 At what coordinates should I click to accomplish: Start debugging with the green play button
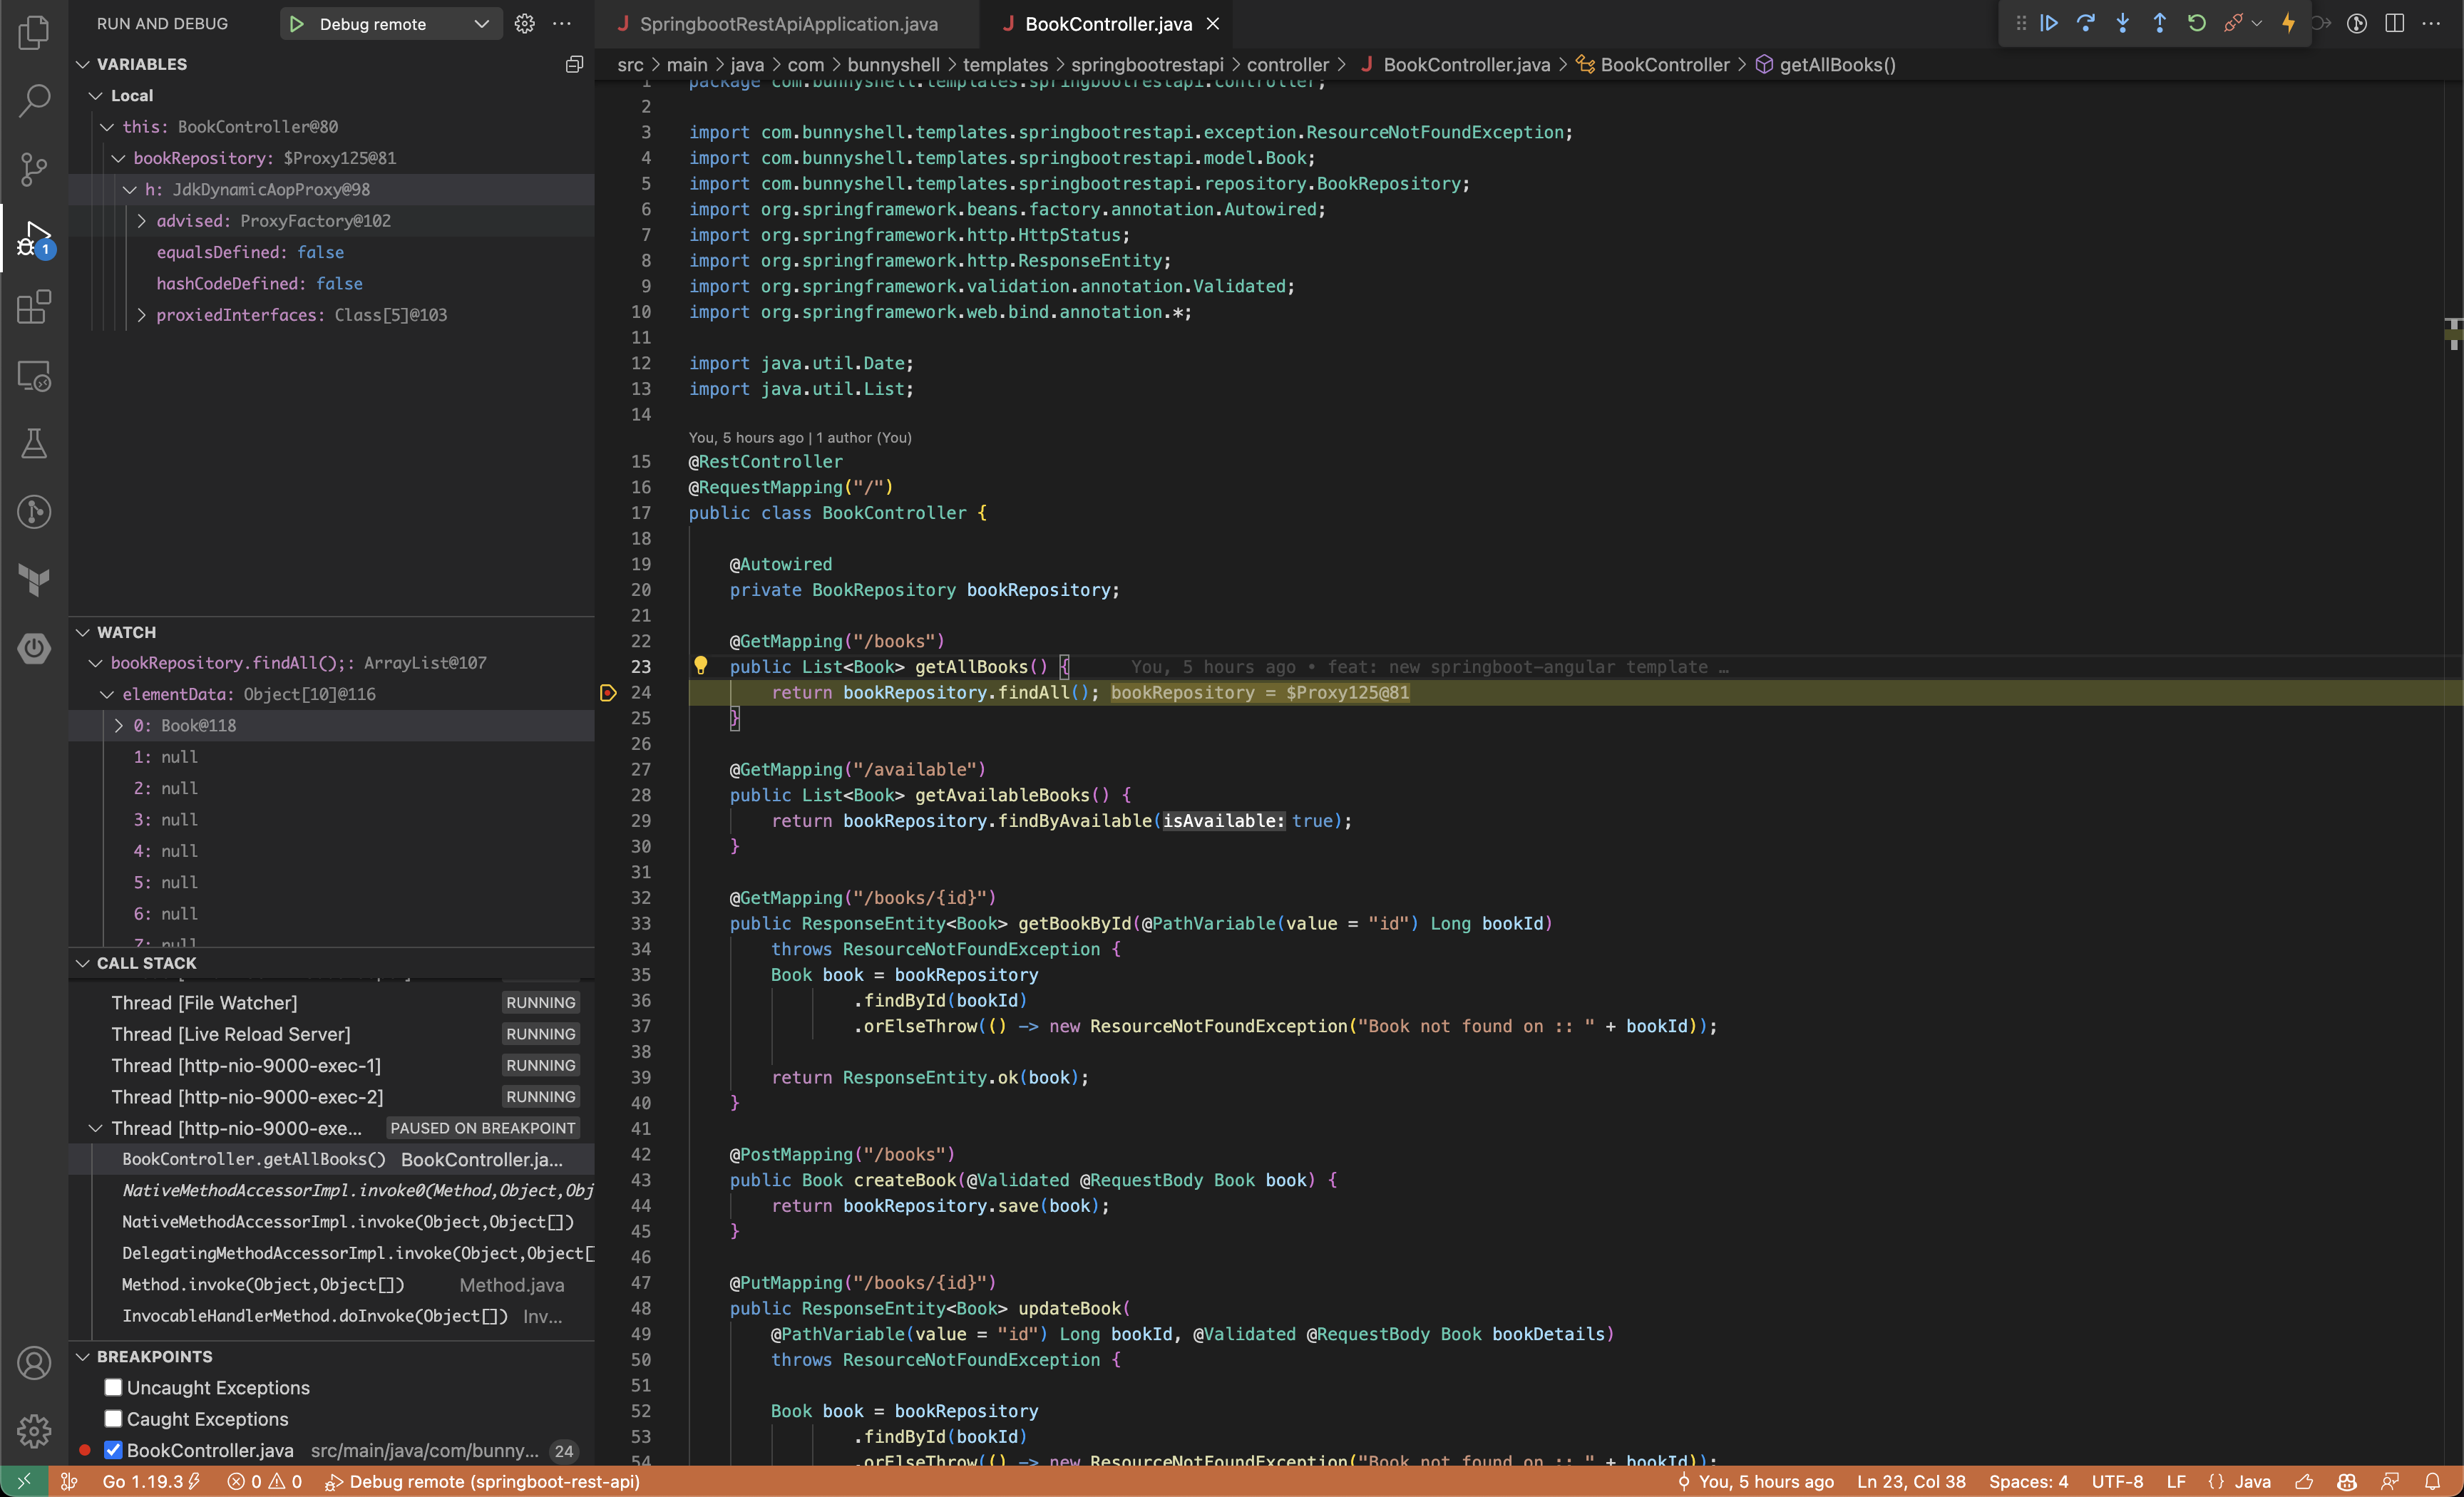tap(296, 23)
